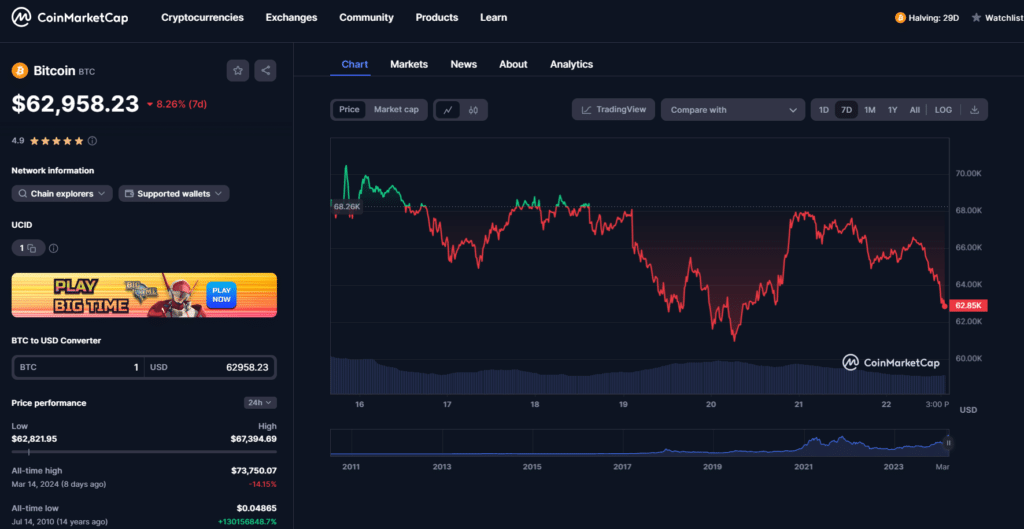Click the 24h high $67,394.69 value
Screen dimensions: 1024x529
pos(253,438)
